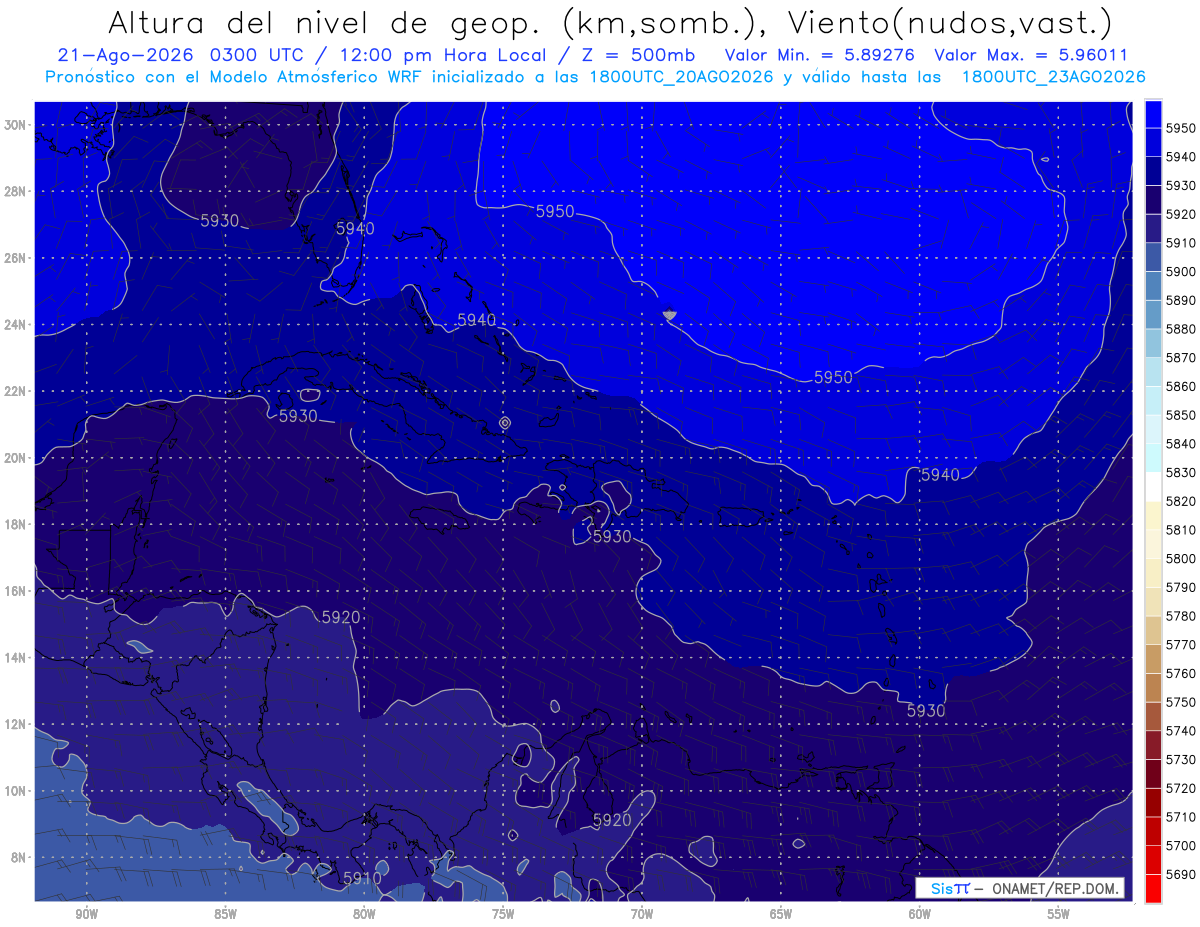Click the legend value 5840
The image size is (1200, 927).
click(1180, 443)
